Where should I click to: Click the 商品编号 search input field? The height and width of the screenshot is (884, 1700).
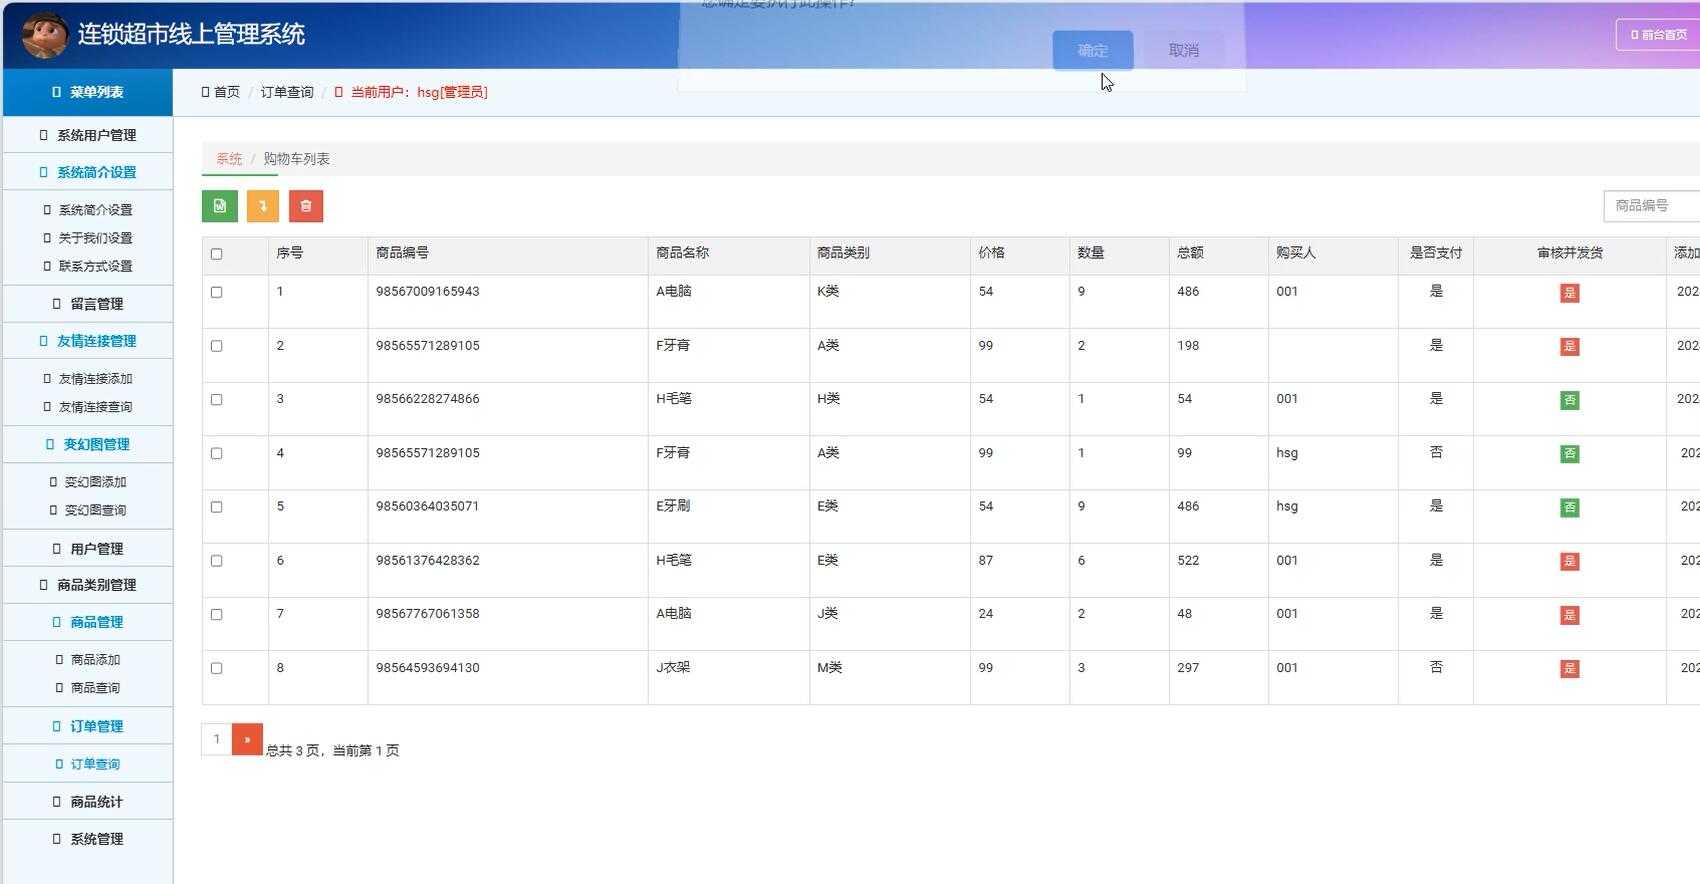pyautogui.click(x=1652, y=206)
